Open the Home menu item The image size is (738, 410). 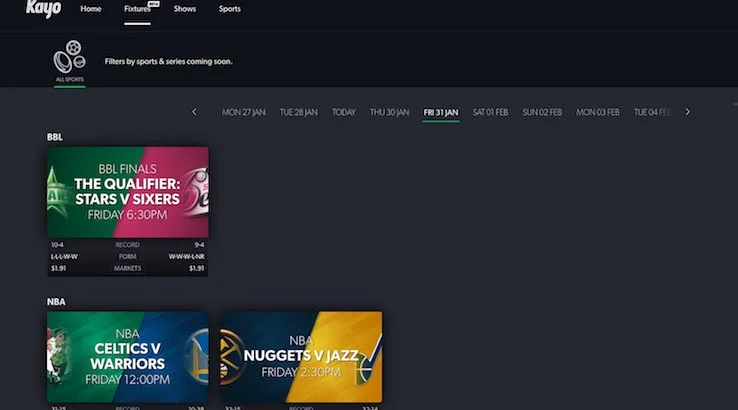tap(91, 9)
